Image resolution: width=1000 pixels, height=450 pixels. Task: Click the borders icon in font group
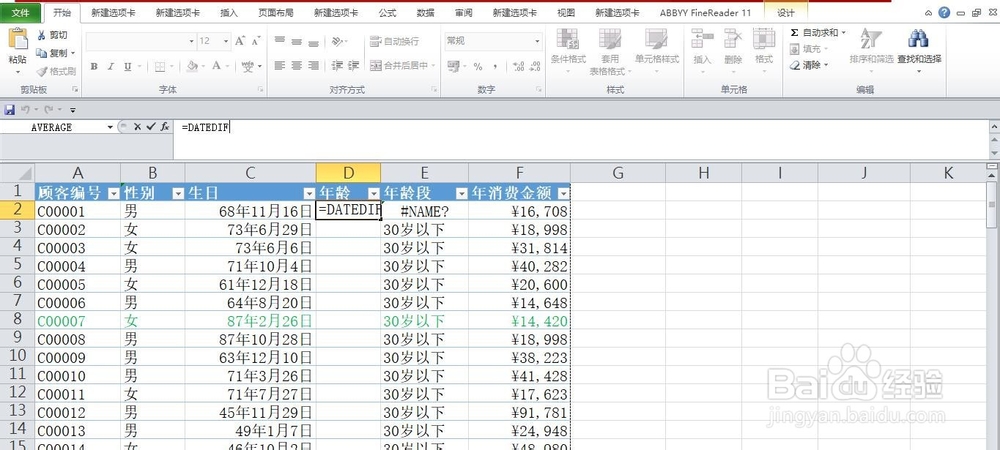(x=160, y=66)
